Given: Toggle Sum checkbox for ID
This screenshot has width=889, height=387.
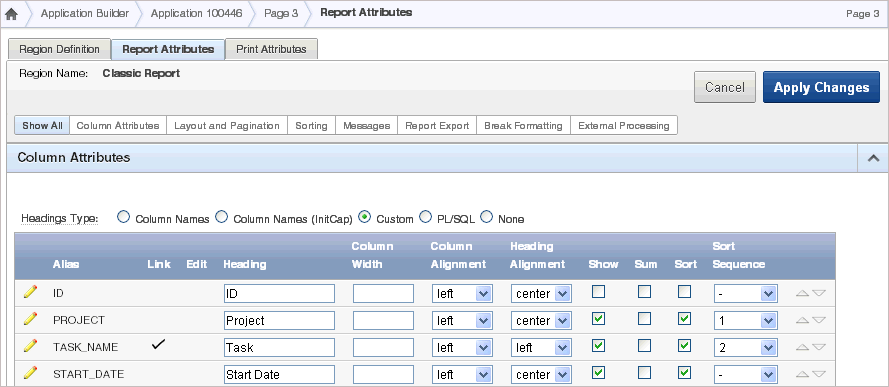Looking at the screenshot, I should 645,292.
